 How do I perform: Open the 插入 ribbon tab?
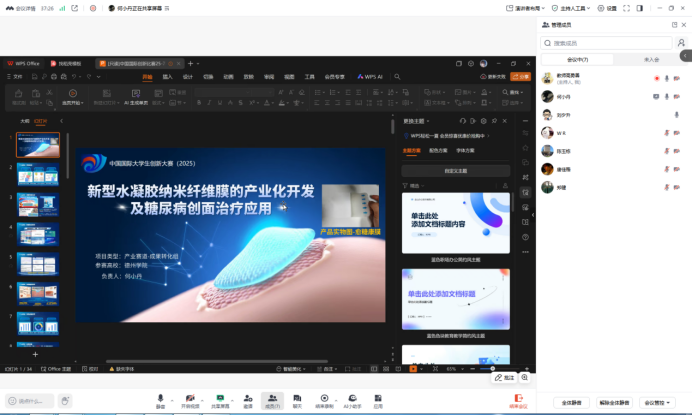coord(167,76)
